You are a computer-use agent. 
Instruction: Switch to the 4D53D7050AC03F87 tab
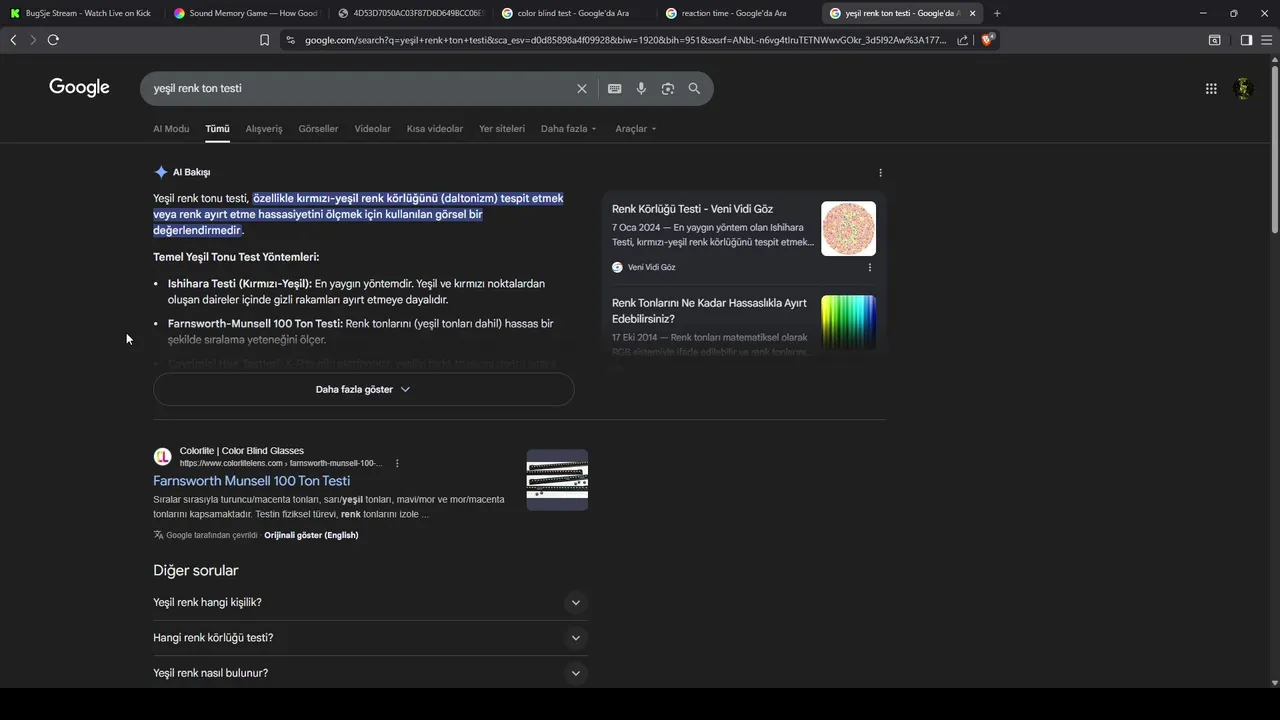(410, 13)
